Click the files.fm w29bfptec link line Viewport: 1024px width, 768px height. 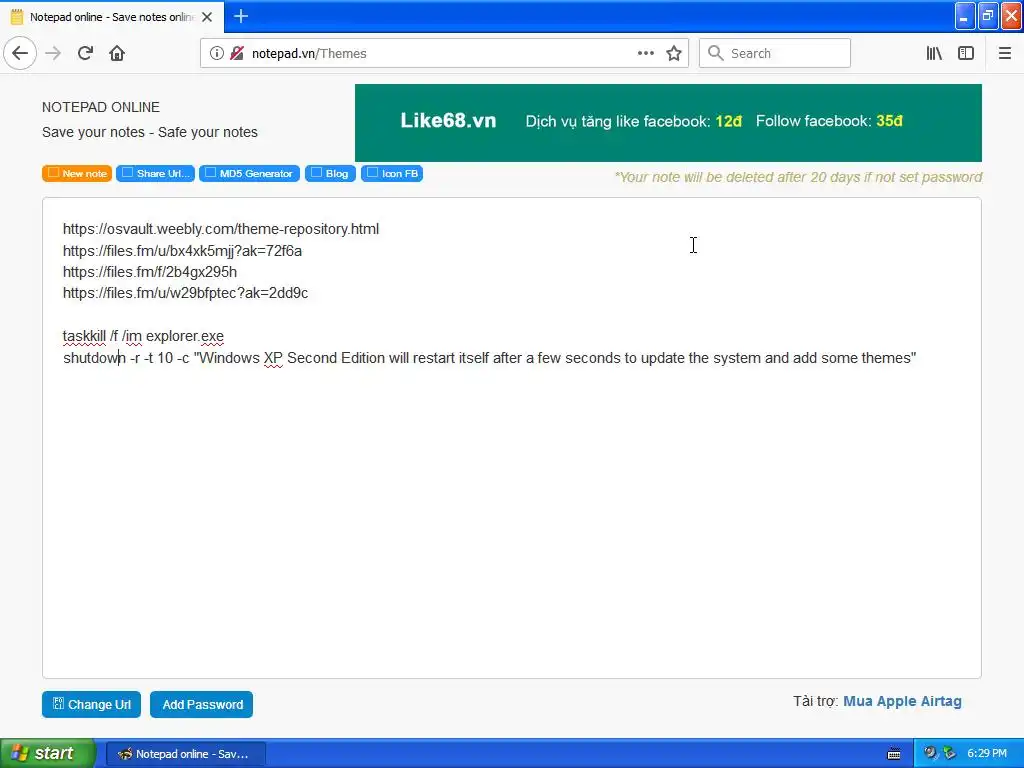(x=185, y=293)
